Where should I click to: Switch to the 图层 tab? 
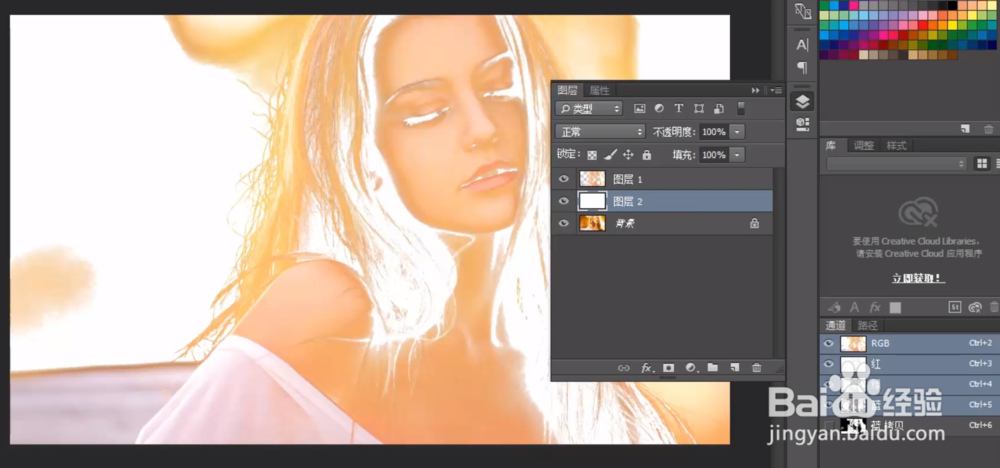tap(567, 91)
